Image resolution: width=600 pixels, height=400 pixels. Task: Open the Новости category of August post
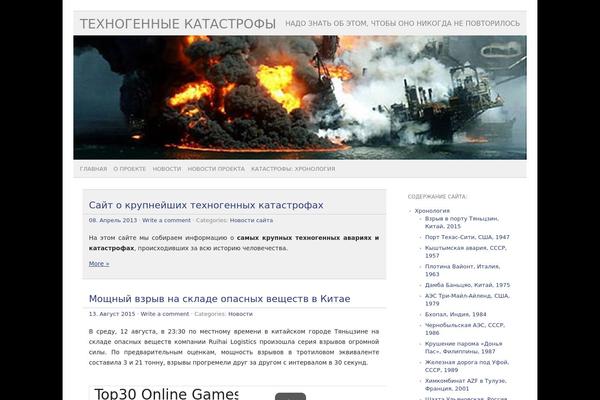click(x=240, y=314)
